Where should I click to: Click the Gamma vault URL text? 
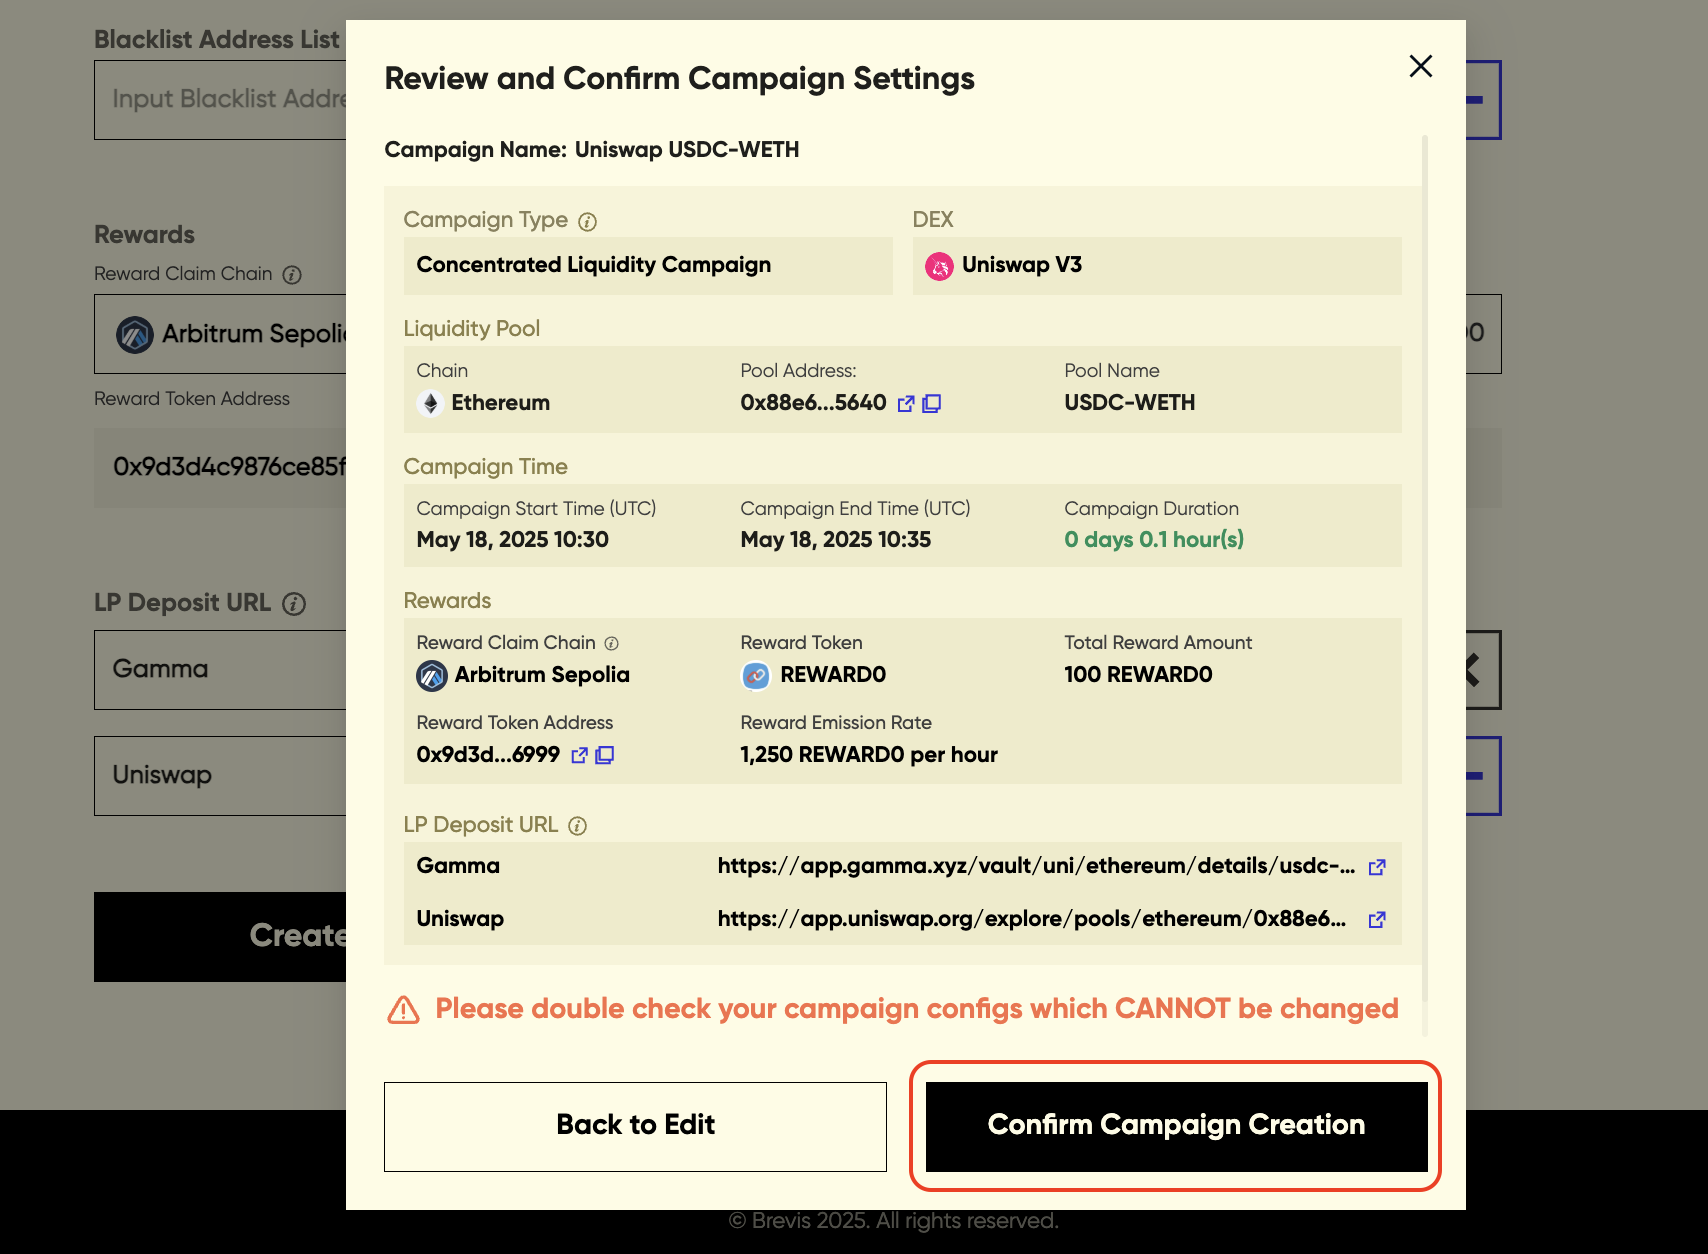pyautogui.click(x=1036, y=867)
